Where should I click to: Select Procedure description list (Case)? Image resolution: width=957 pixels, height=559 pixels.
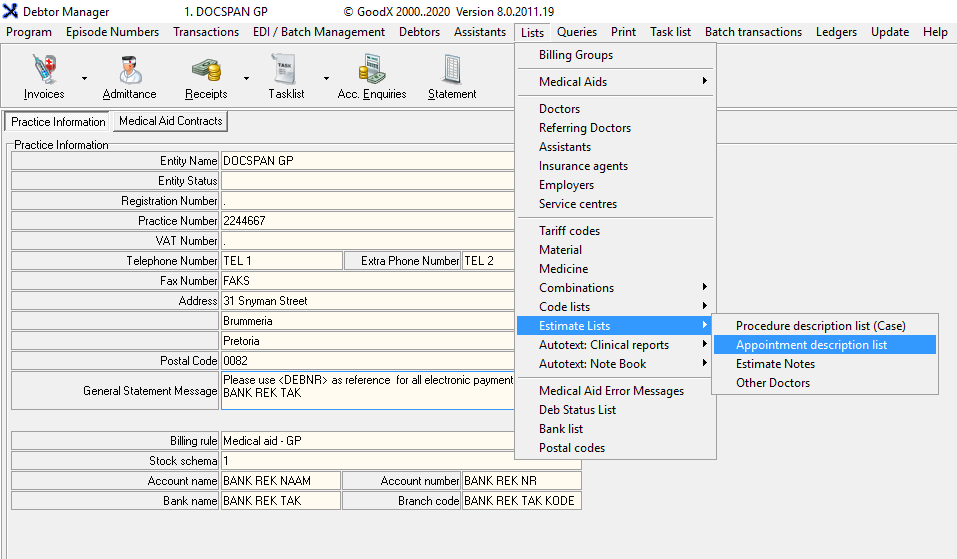pos(819,326)
